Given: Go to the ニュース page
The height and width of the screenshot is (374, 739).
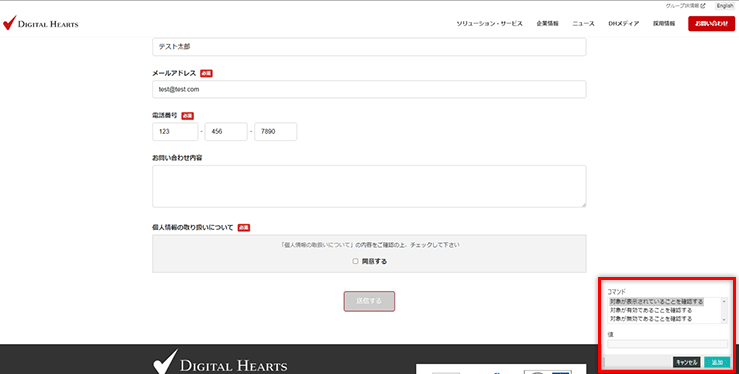Looking at the screenshot, I should pos(583,24).
